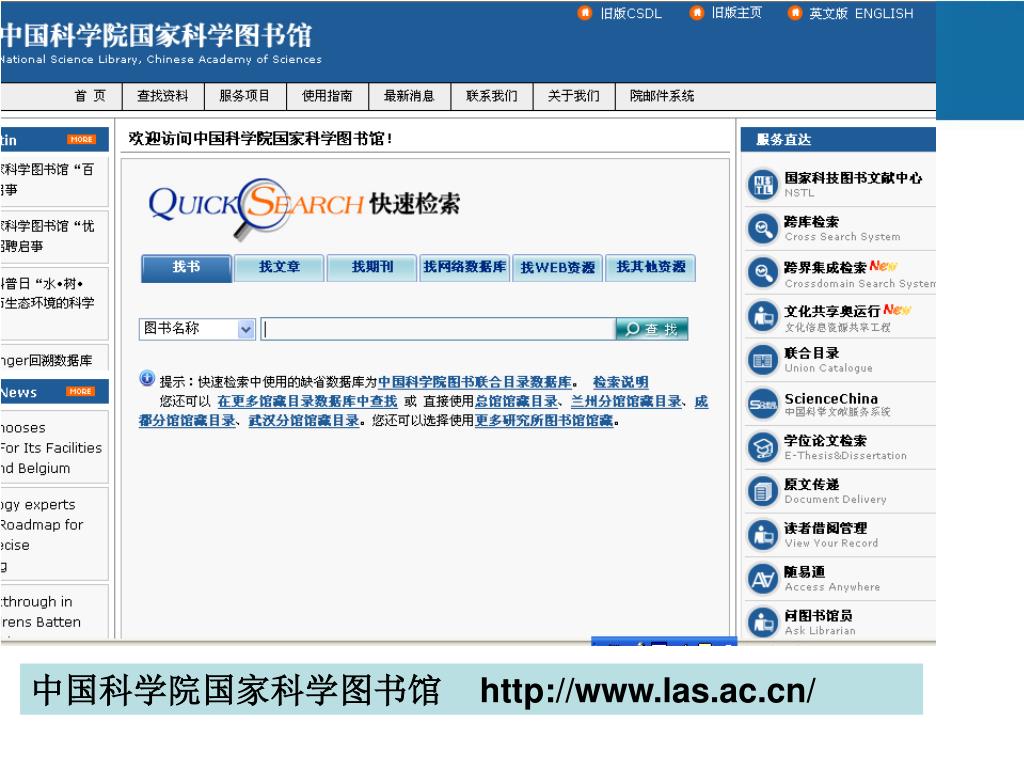Screen dimensions: 1024x768
Task: Open the 问图书馆员 service link
Action: click(818, 616)
